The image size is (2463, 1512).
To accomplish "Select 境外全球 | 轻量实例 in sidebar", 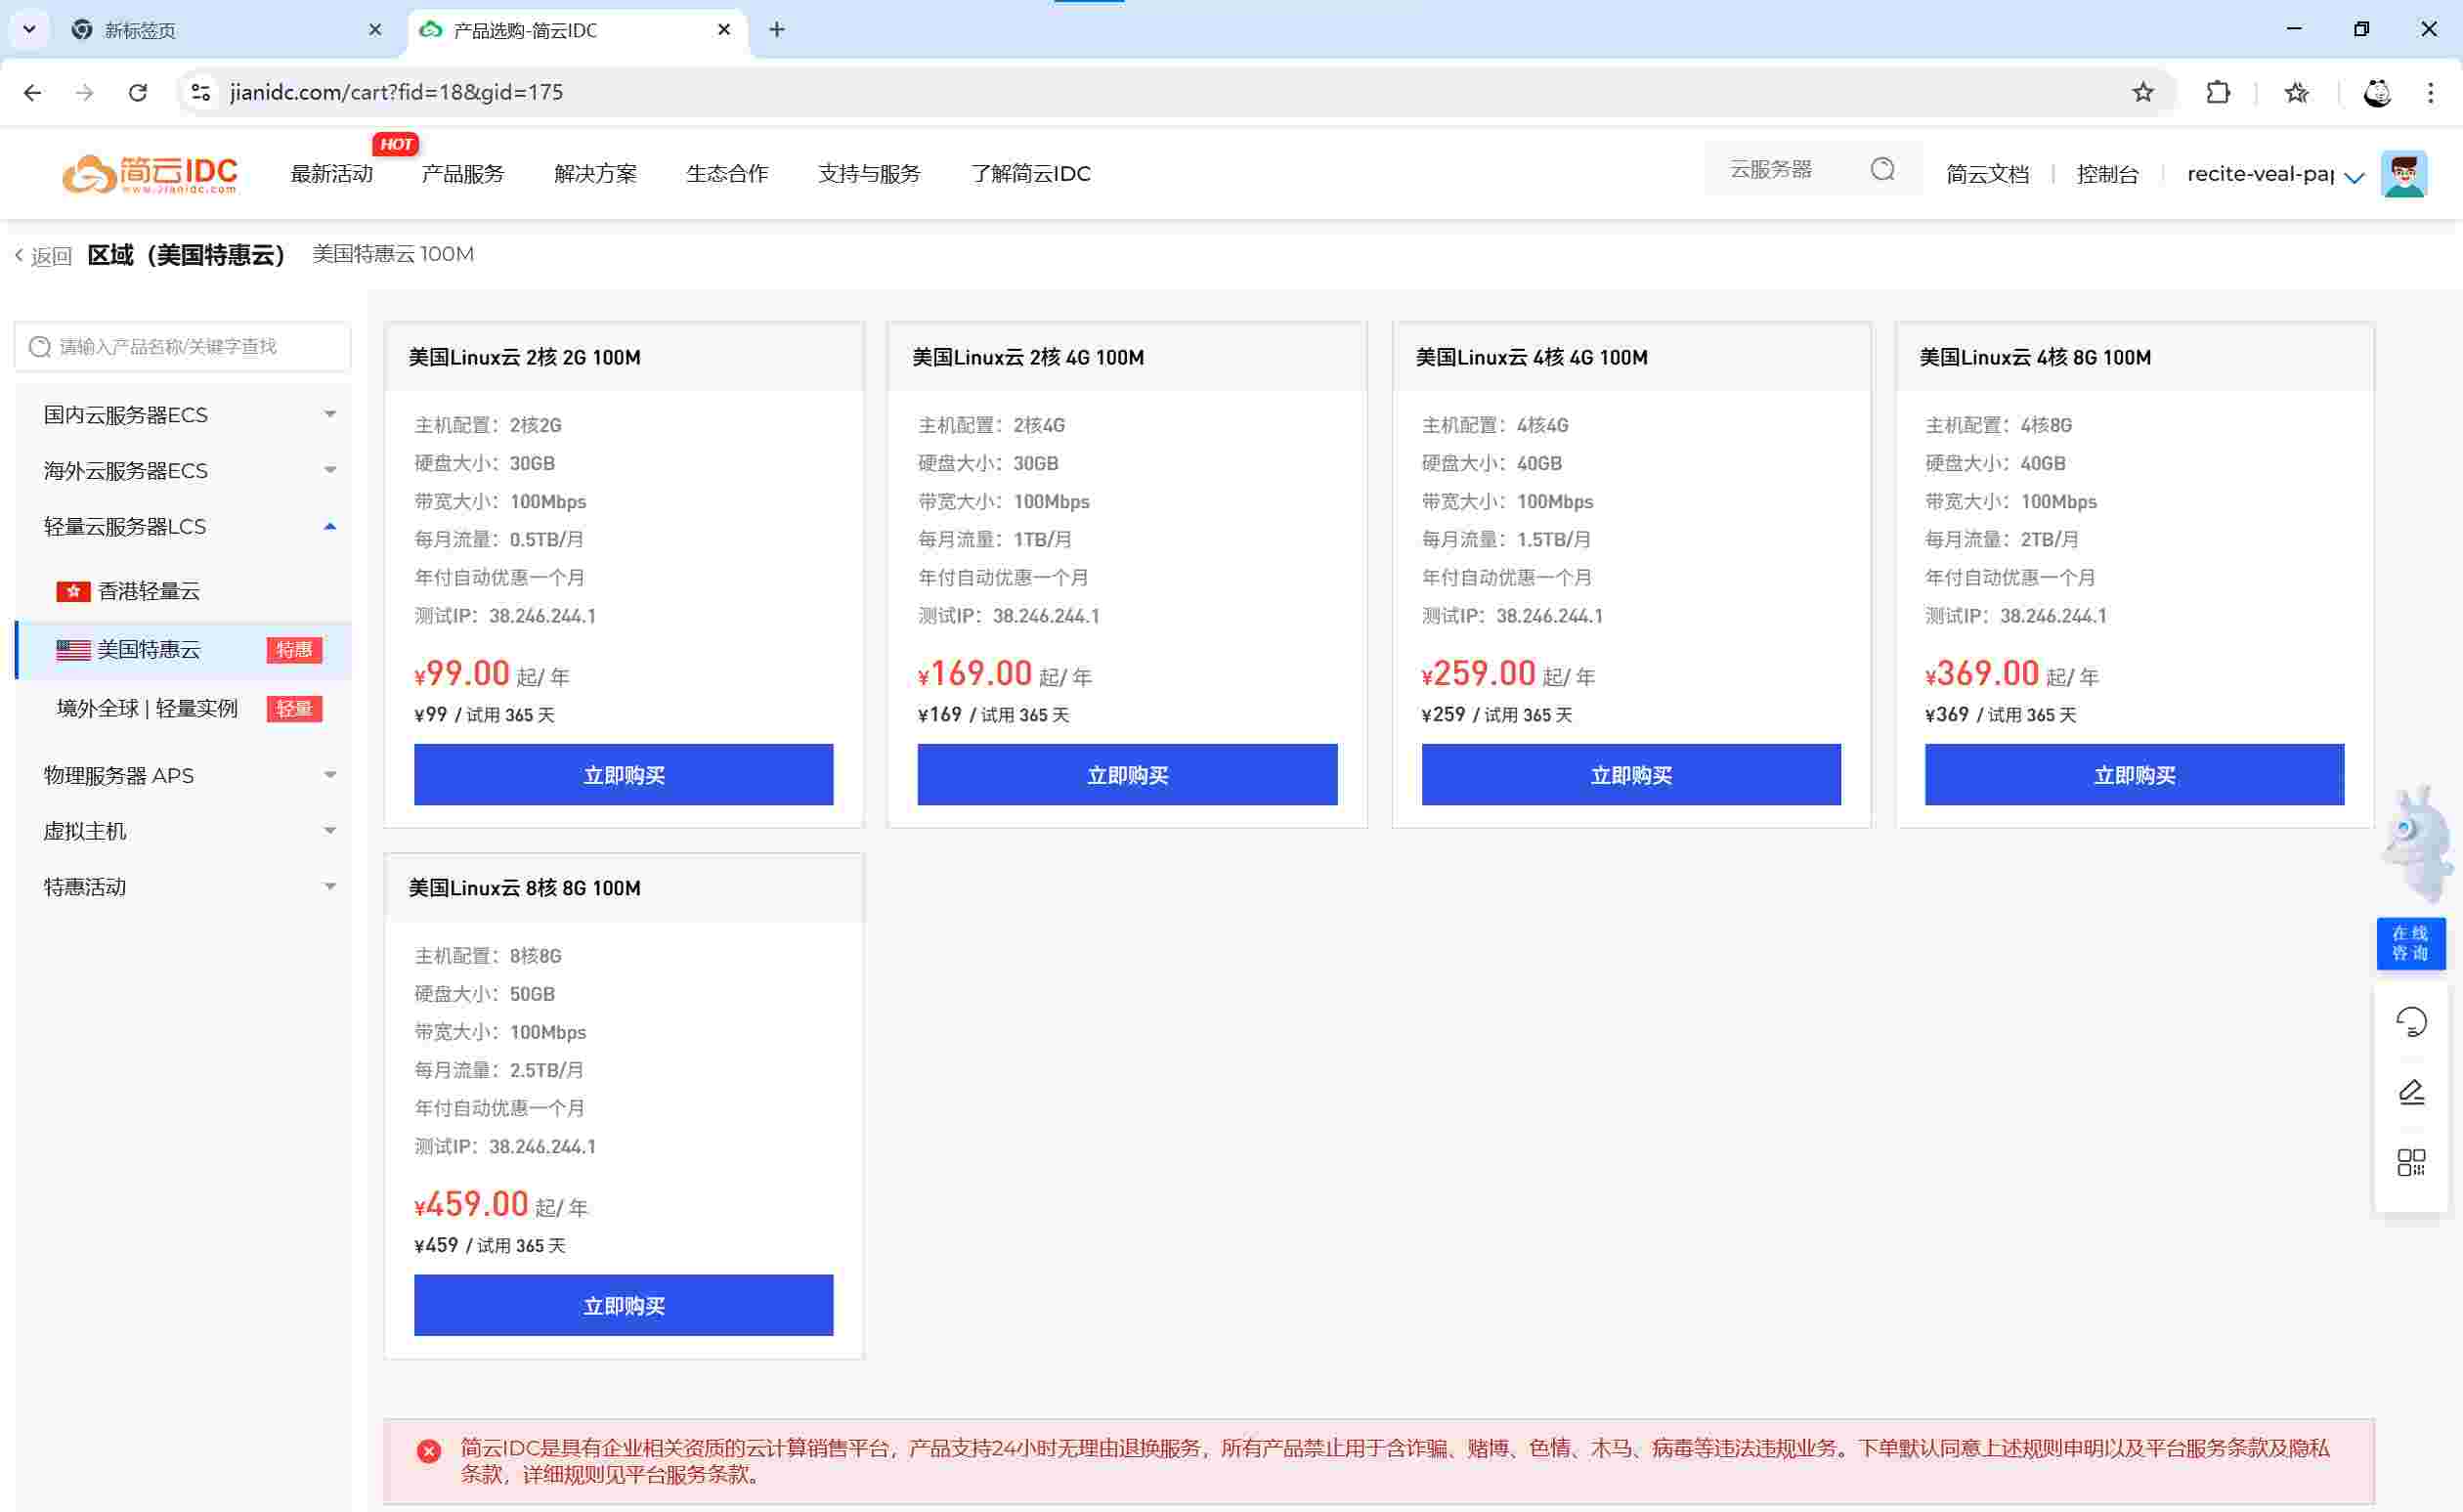I will pyautogui.click(x=183, y=709).
